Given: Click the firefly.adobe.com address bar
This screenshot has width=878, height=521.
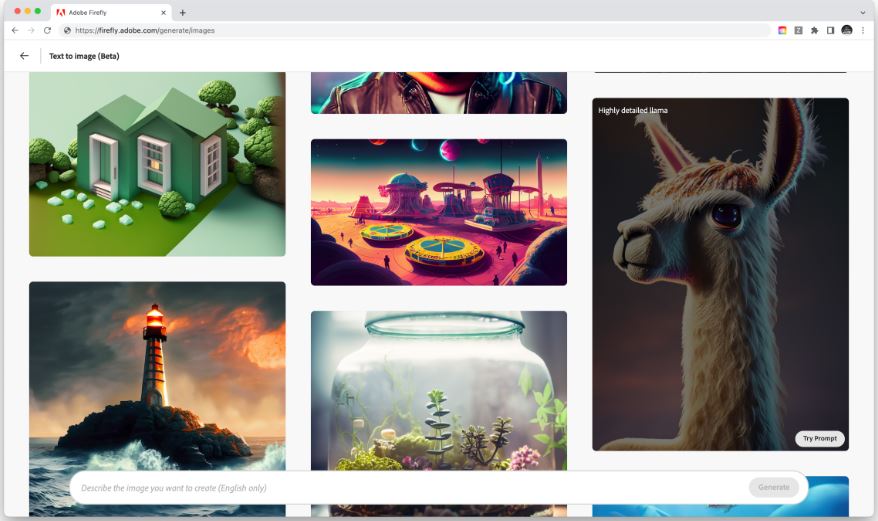Looking at the screenshot, I should tap(414, 30).
